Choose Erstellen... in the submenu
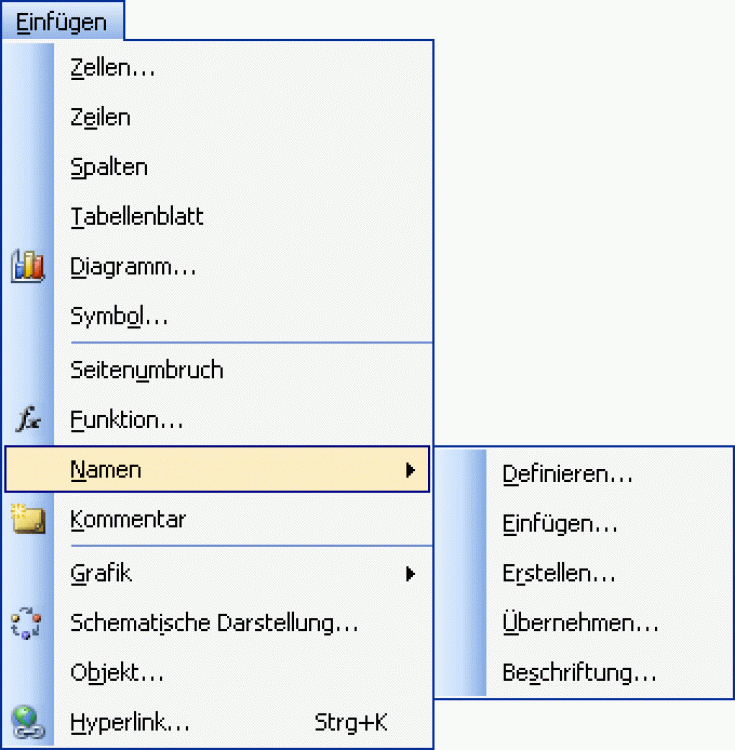This screenshot has height=750, width=735. click(x=559, y=574)
